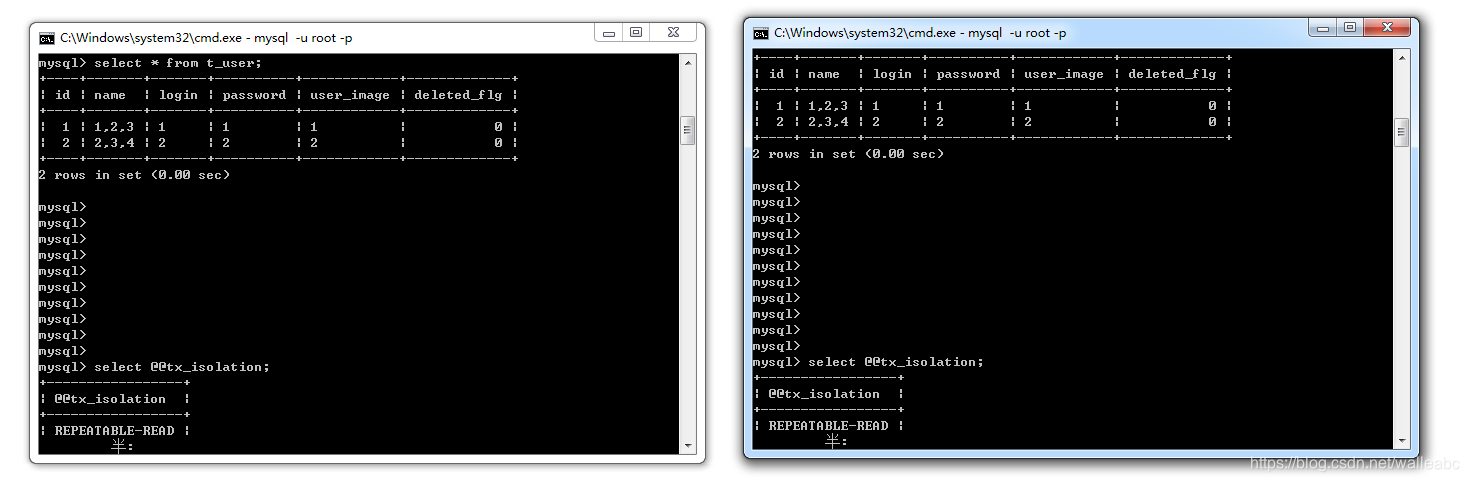
Task: Click 'select @@tx_isolation;' in the left window
Action: point(182,367)
